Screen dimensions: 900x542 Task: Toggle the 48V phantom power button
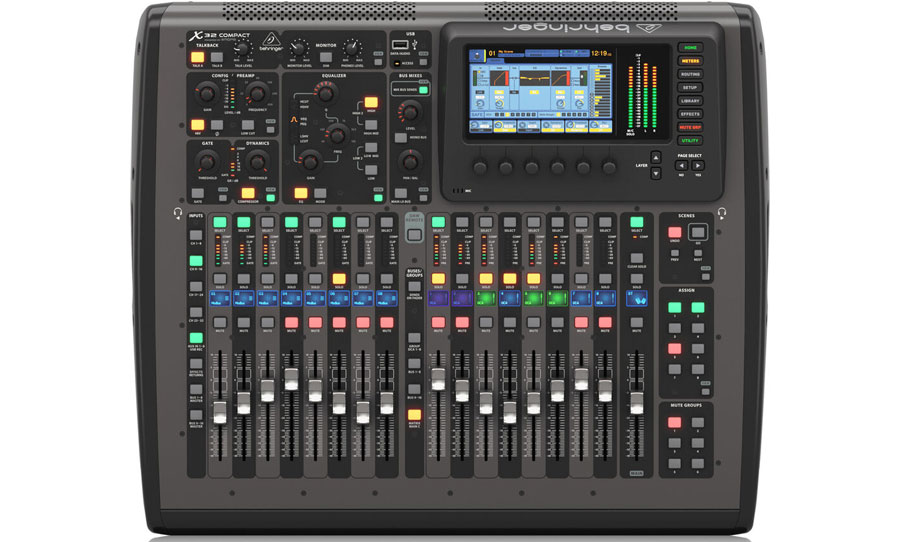[x=197, y=125]
